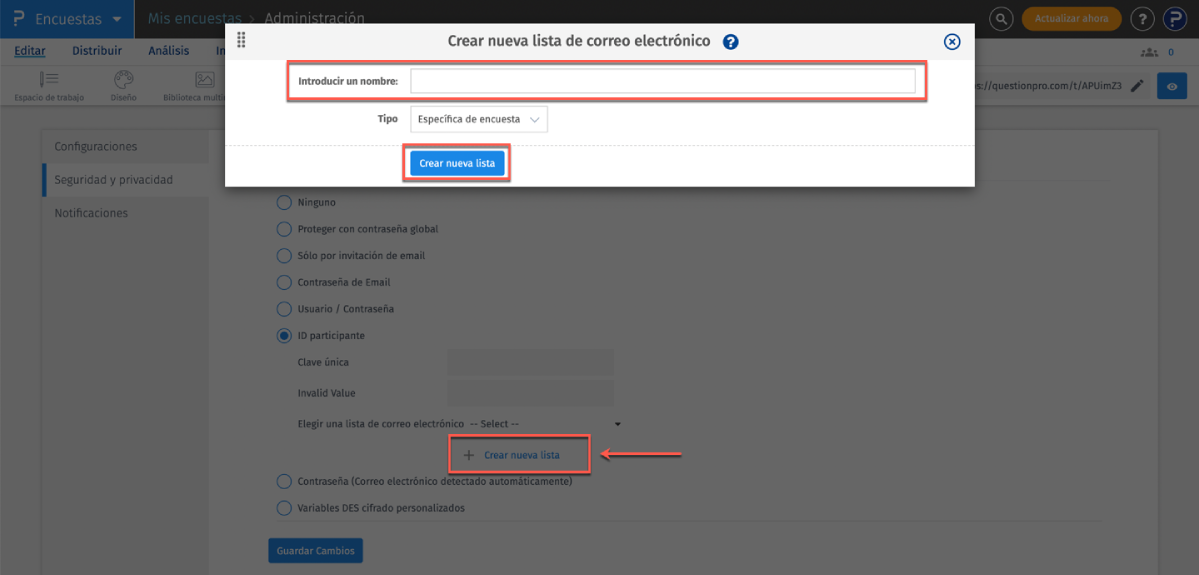Click the eye preview button
The image size is (1199, 575).
point(1171,86)
